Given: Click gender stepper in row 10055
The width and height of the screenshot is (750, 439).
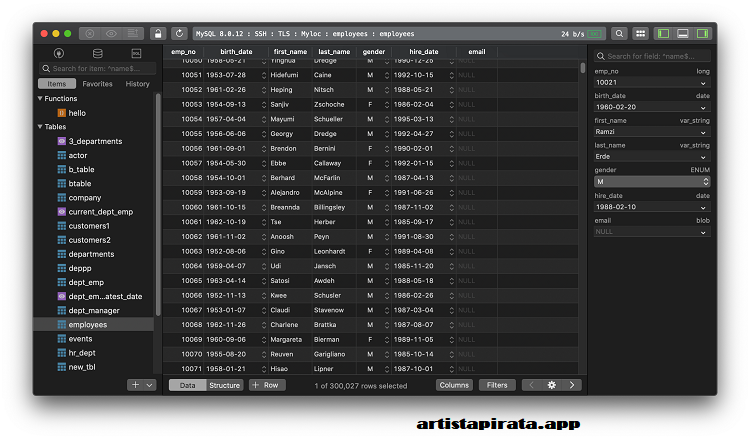Looking at the screenshot, I should pyautogui.click(x=386, y=134).
